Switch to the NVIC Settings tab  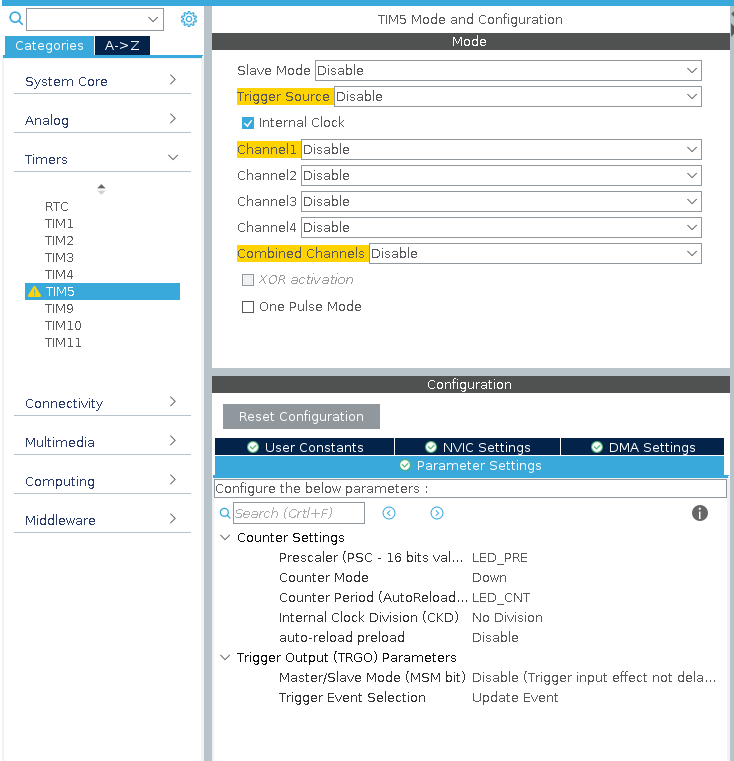click(x=478, y=447)
